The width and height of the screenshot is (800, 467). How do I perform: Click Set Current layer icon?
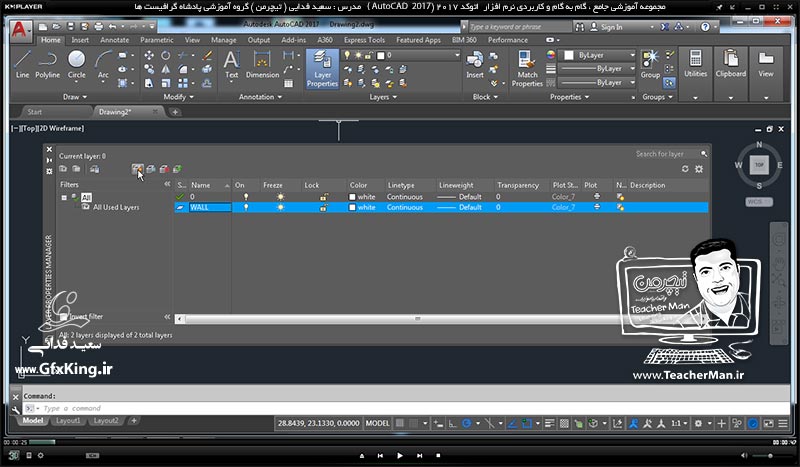[x=177, y=169]
